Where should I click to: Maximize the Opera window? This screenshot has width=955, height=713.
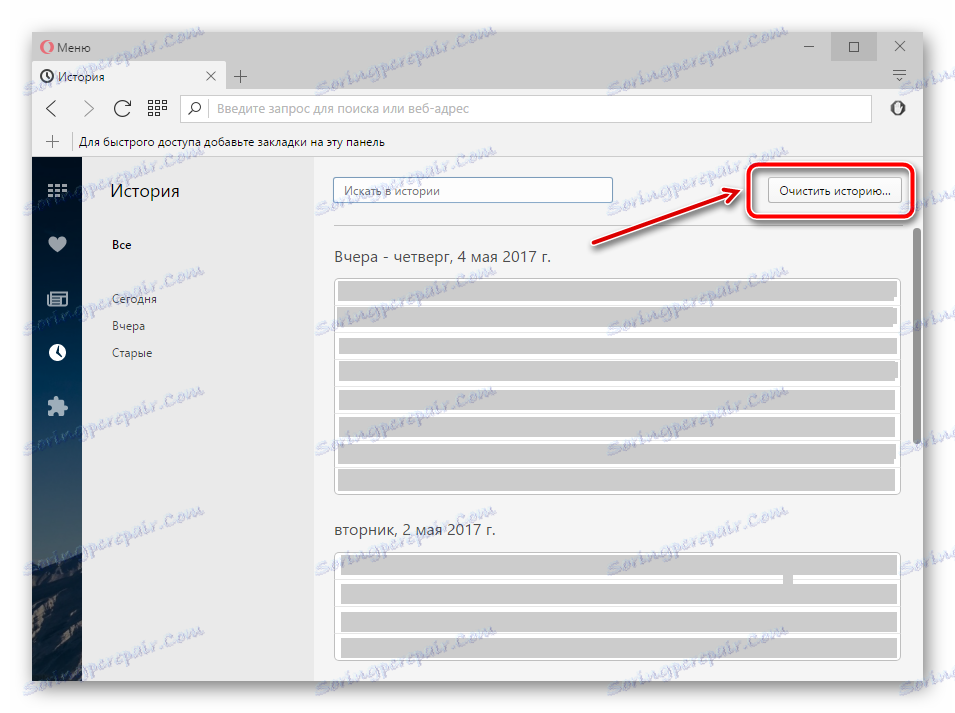coord(854,47)
